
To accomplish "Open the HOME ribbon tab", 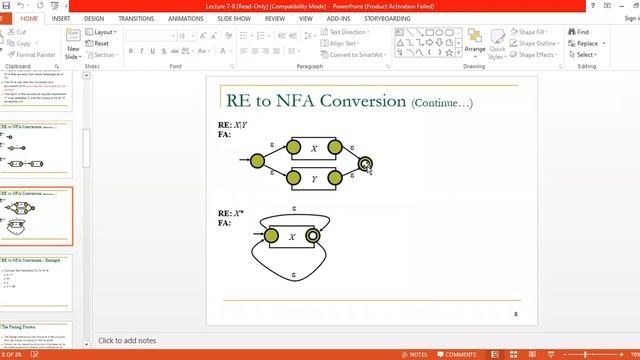I will pyautogui.click(x=29, y=18).
